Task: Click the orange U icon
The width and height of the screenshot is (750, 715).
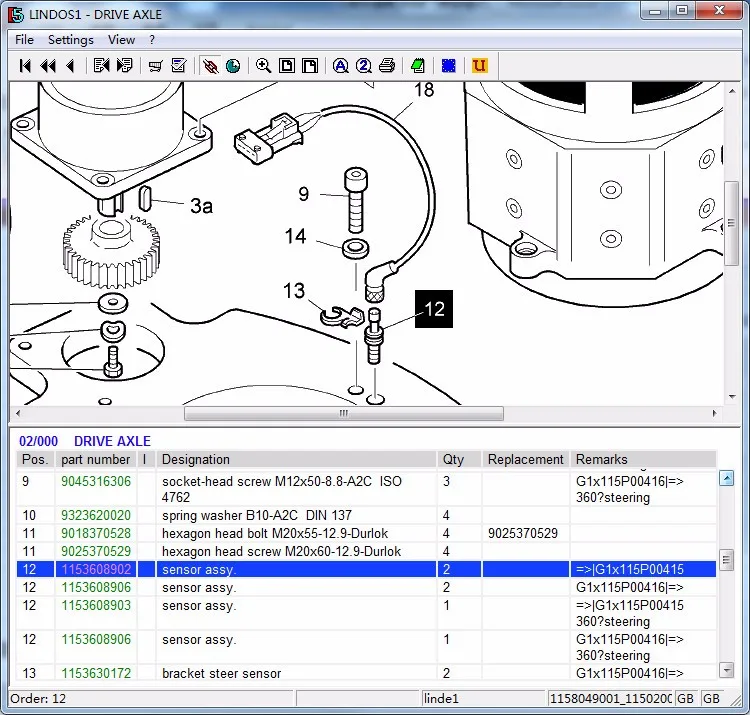Action: click(479, 66)
